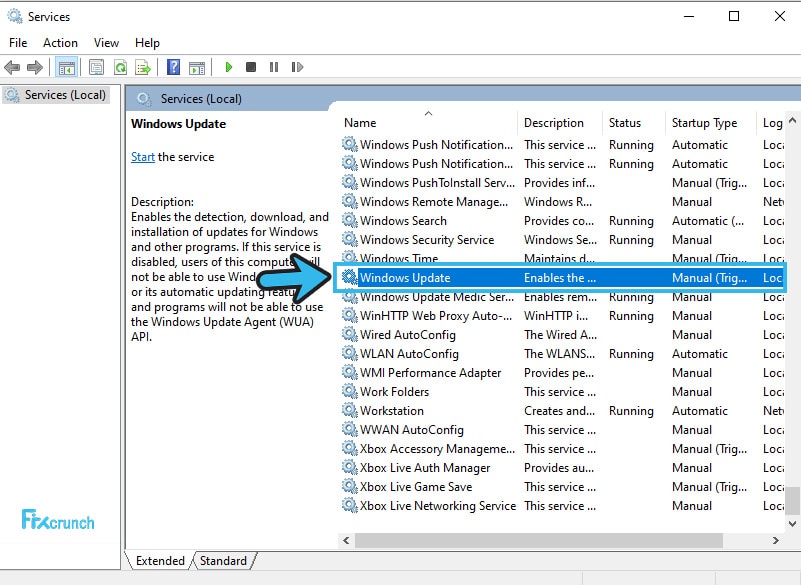Open the Help menu
Viewport: 801px width, 585px height.
click(x=147, y=43)
